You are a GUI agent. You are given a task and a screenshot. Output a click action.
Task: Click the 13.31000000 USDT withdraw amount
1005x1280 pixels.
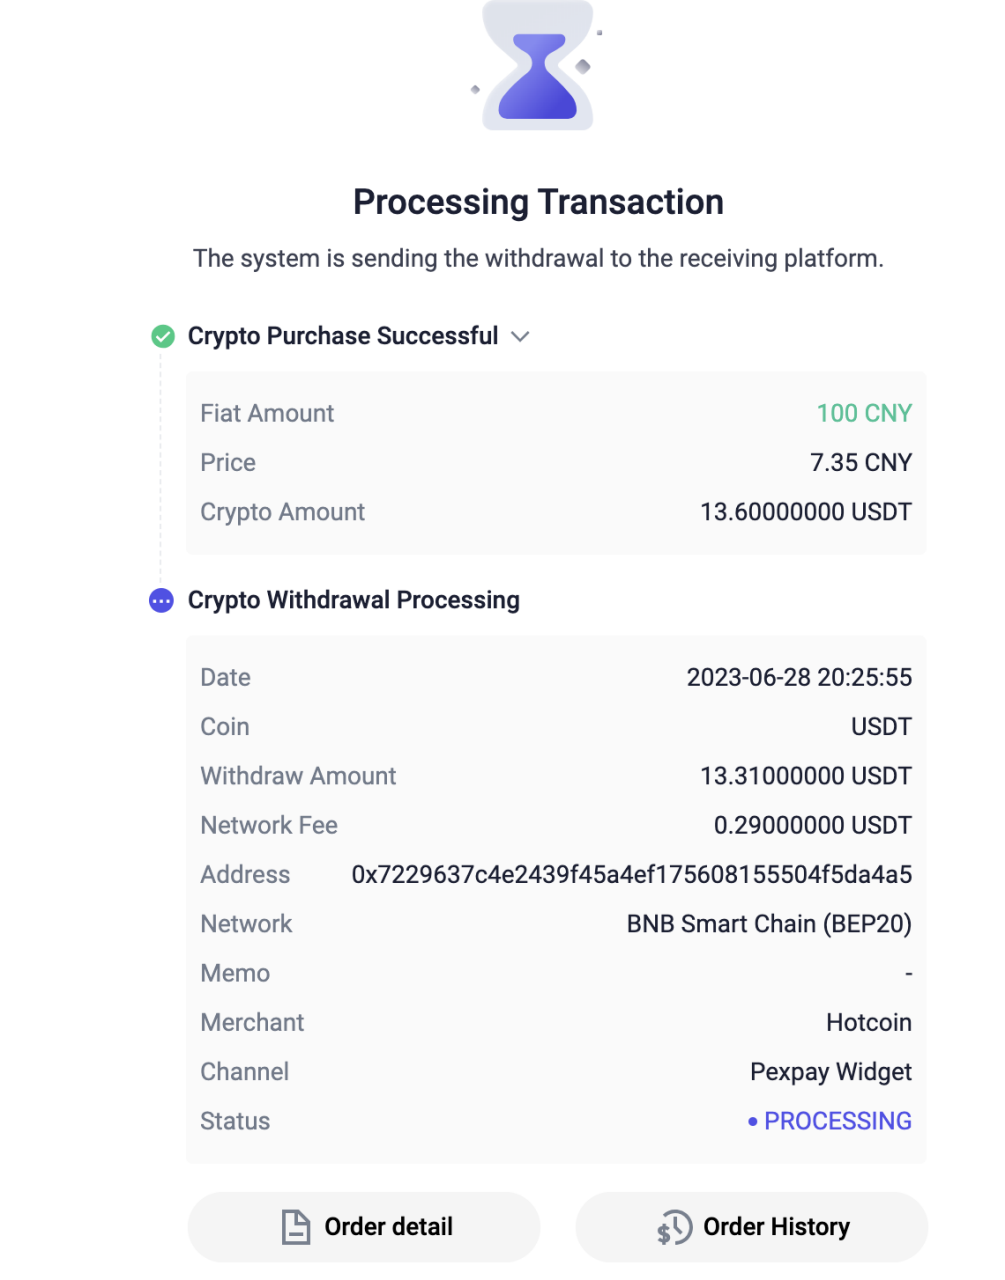[x=806, y=777]
